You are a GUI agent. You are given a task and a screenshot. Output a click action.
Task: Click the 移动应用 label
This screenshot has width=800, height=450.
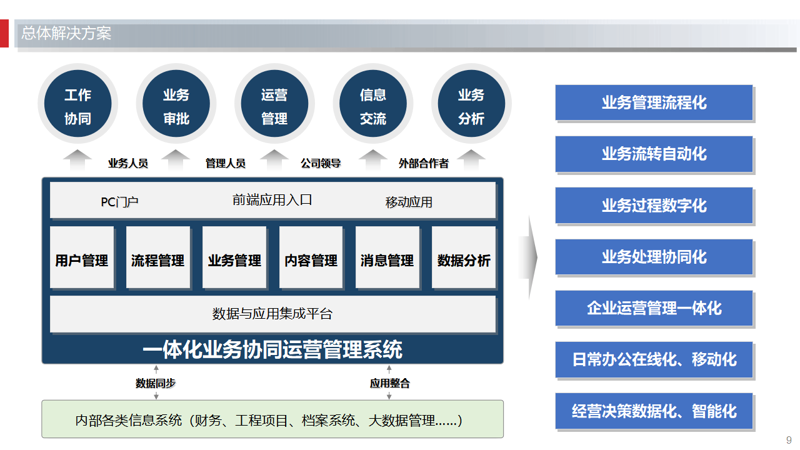[409, 202]
